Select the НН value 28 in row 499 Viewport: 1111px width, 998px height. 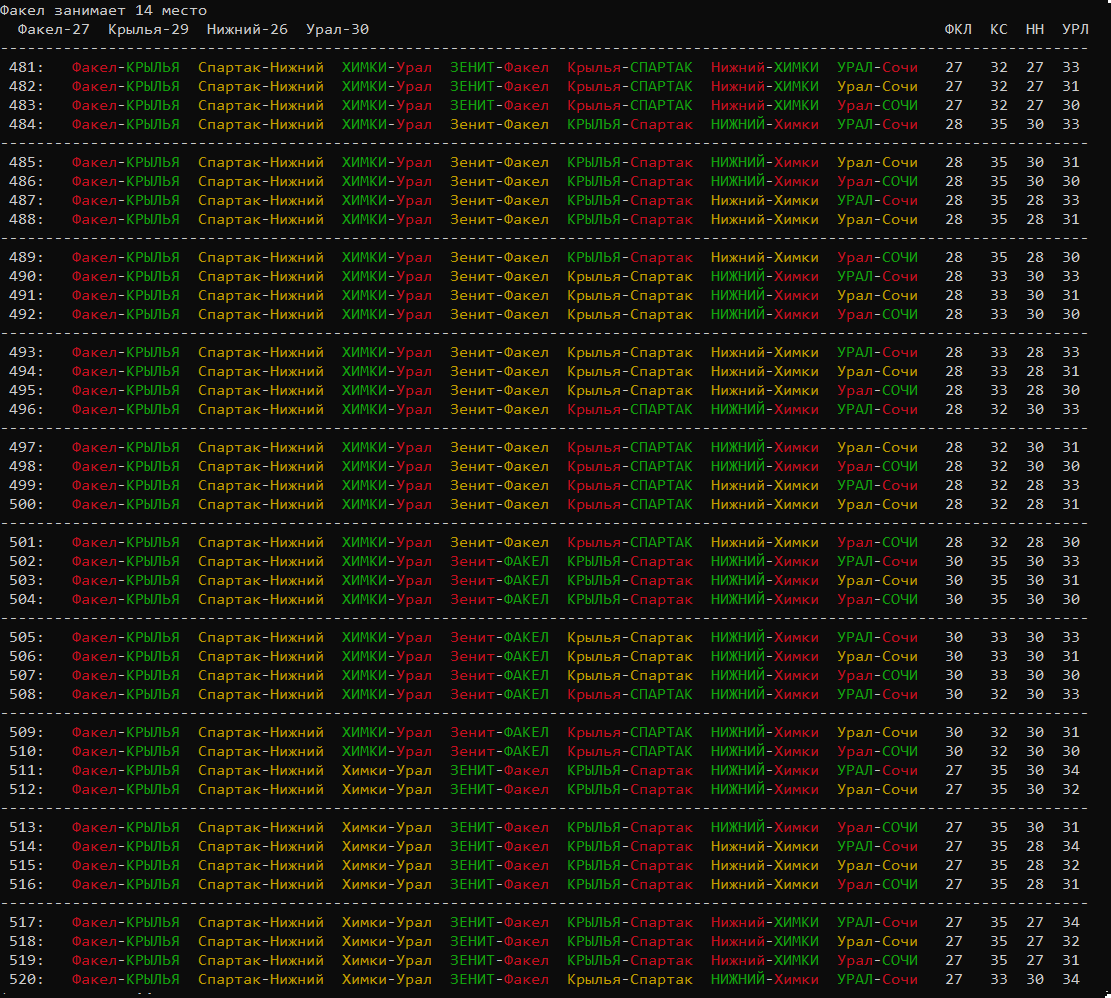[1034, 485]
